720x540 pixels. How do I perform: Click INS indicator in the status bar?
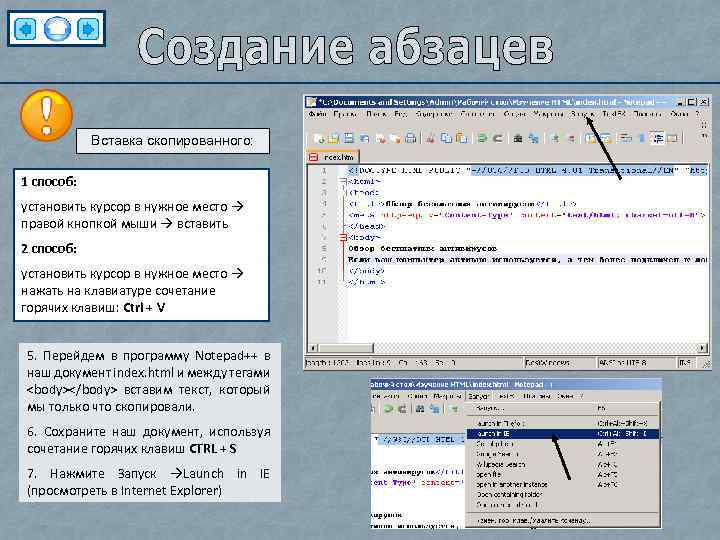(x=685, y=363)
